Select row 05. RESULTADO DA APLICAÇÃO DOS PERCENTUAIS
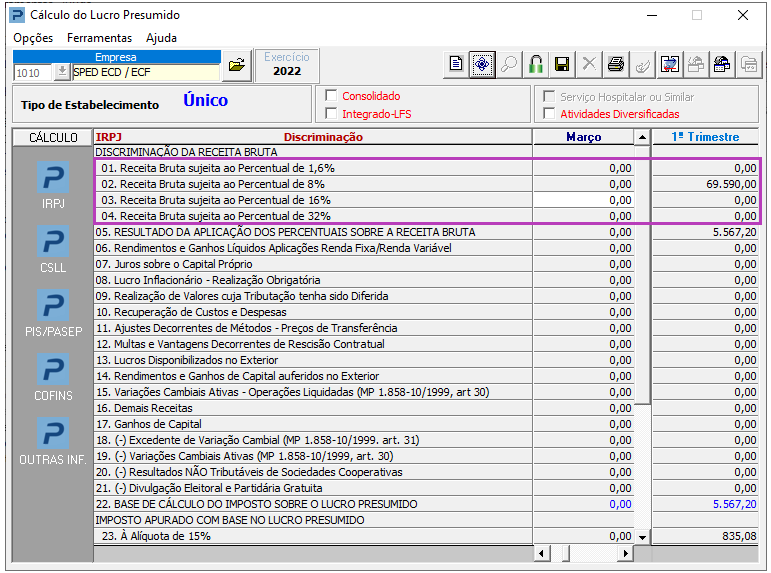The image size is (771, 573). coord(313,232)
